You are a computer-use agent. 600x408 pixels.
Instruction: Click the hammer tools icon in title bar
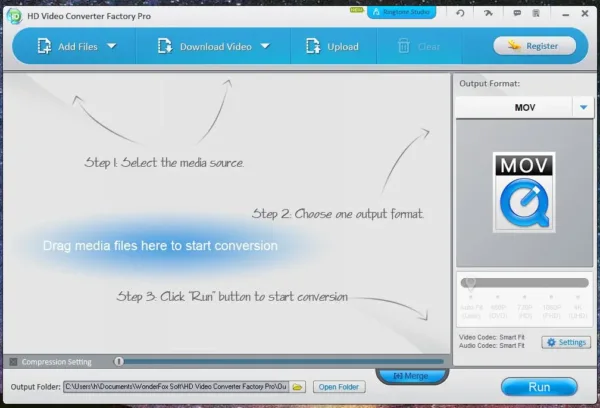488,13
